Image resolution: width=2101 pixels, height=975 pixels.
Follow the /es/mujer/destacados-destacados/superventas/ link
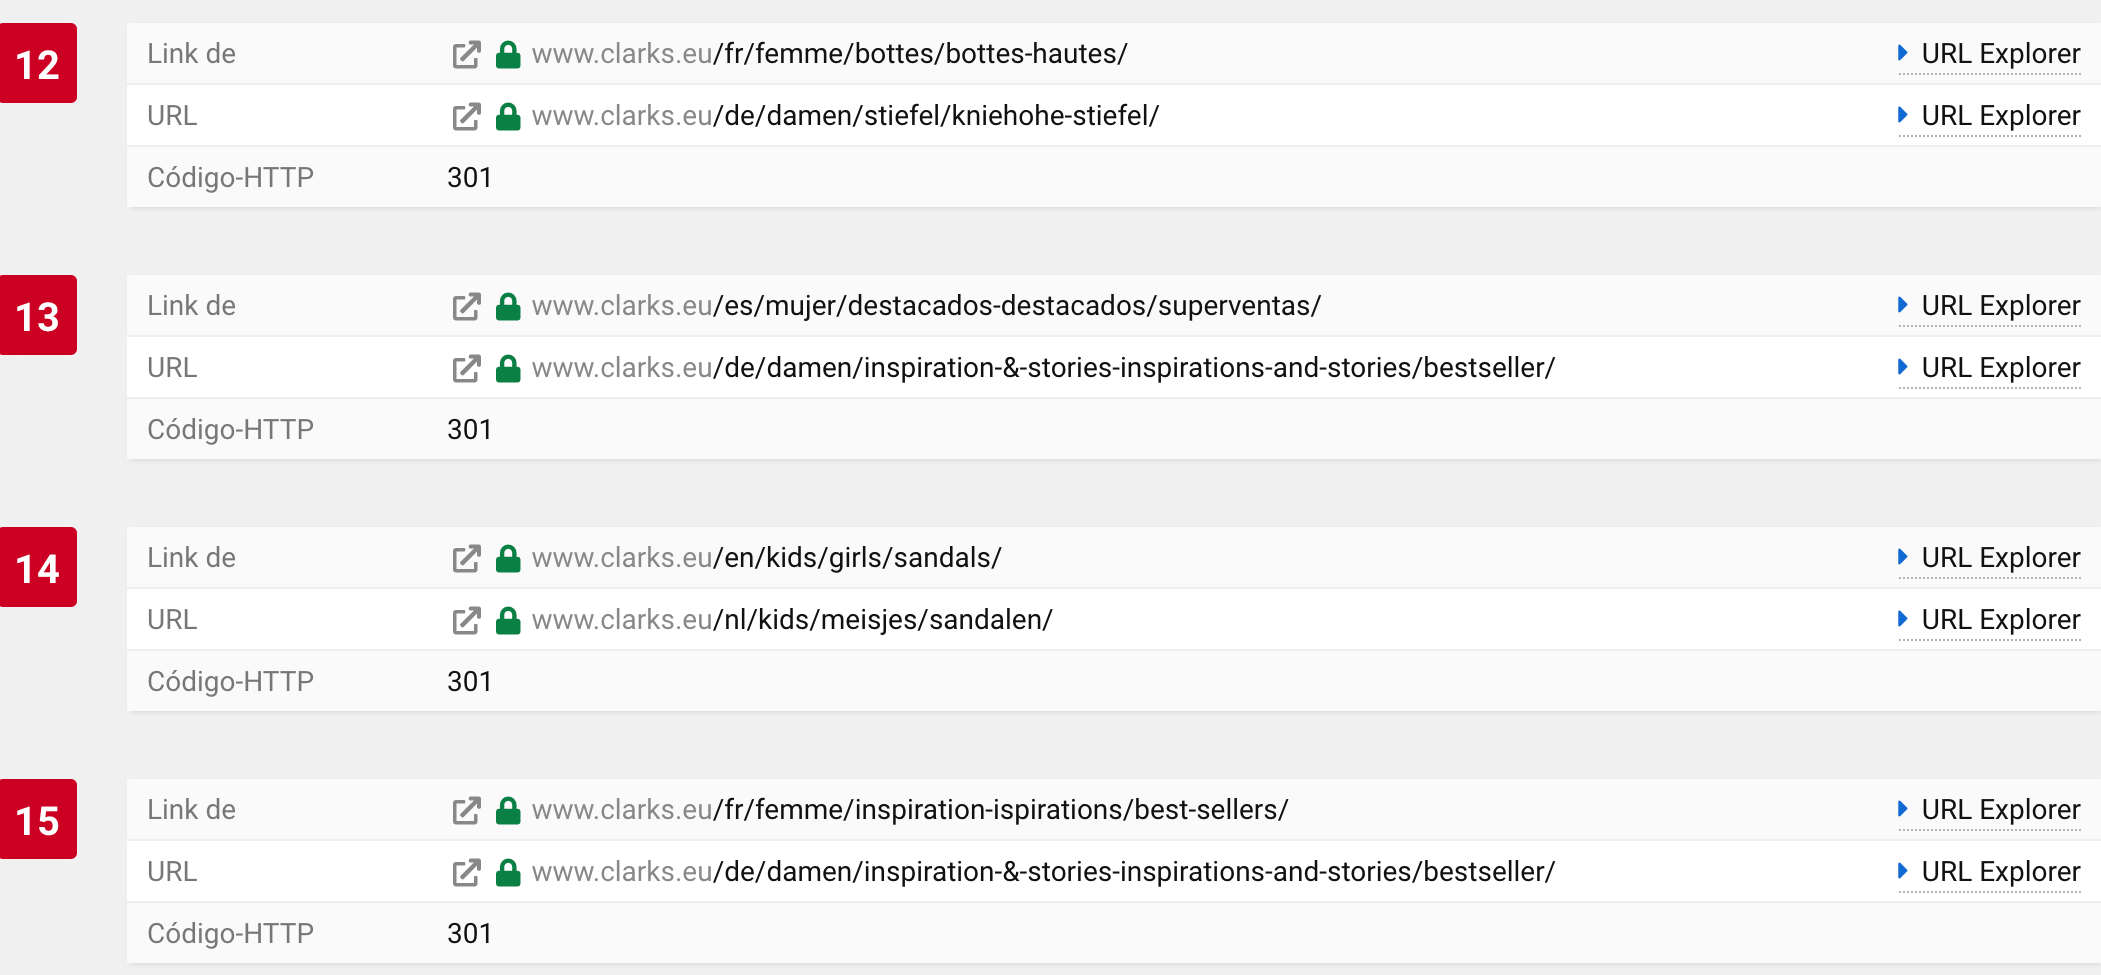pos(926,306)
